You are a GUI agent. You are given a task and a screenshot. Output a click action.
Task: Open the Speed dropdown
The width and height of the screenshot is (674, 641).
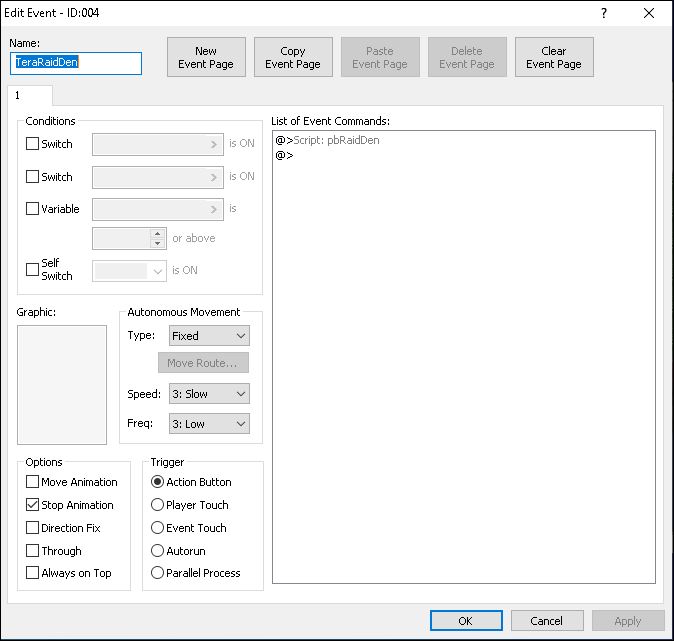pos(209,394)
